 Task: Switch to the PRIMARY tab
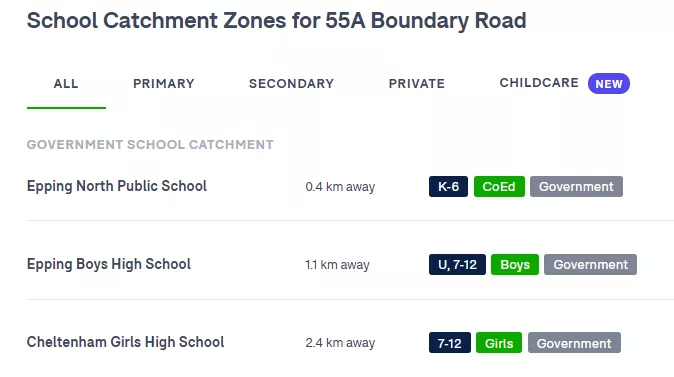point(164,83)
